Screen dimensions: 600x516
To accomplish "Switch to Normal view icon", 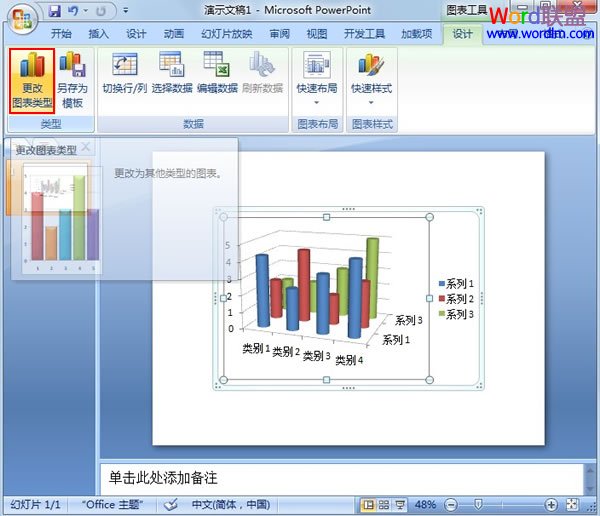I will [x=368, y=505].
